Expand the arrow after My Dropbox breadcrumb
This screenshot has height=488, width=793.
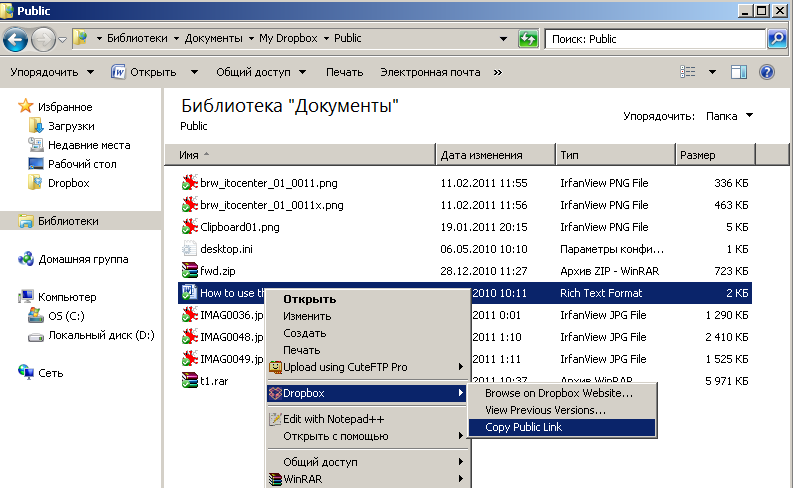point(326,38)
